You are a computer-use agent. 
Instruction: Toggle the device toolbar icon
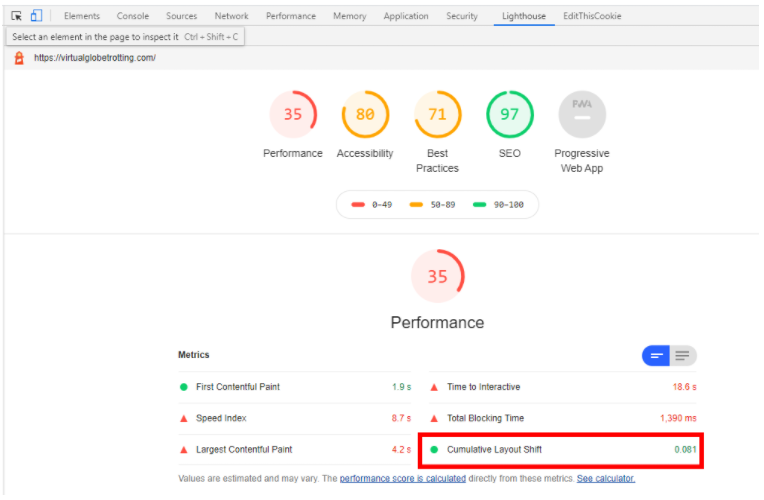pyautogui.click(x=36, y=16)
